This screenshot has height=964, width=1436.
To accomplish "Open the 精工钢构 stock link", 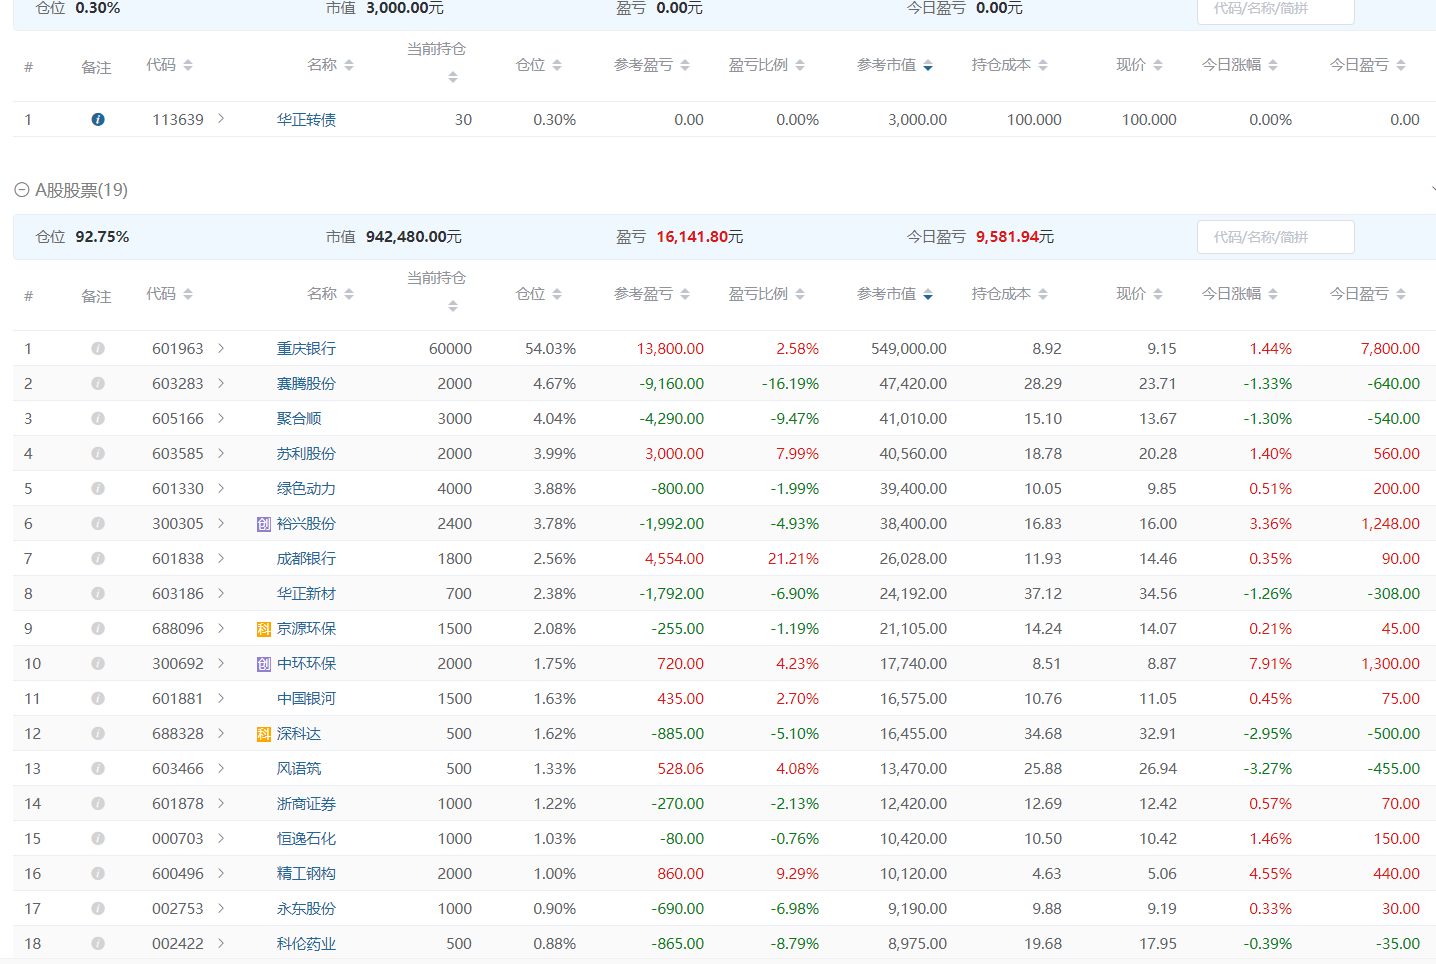I will click(x=306, y=873).
